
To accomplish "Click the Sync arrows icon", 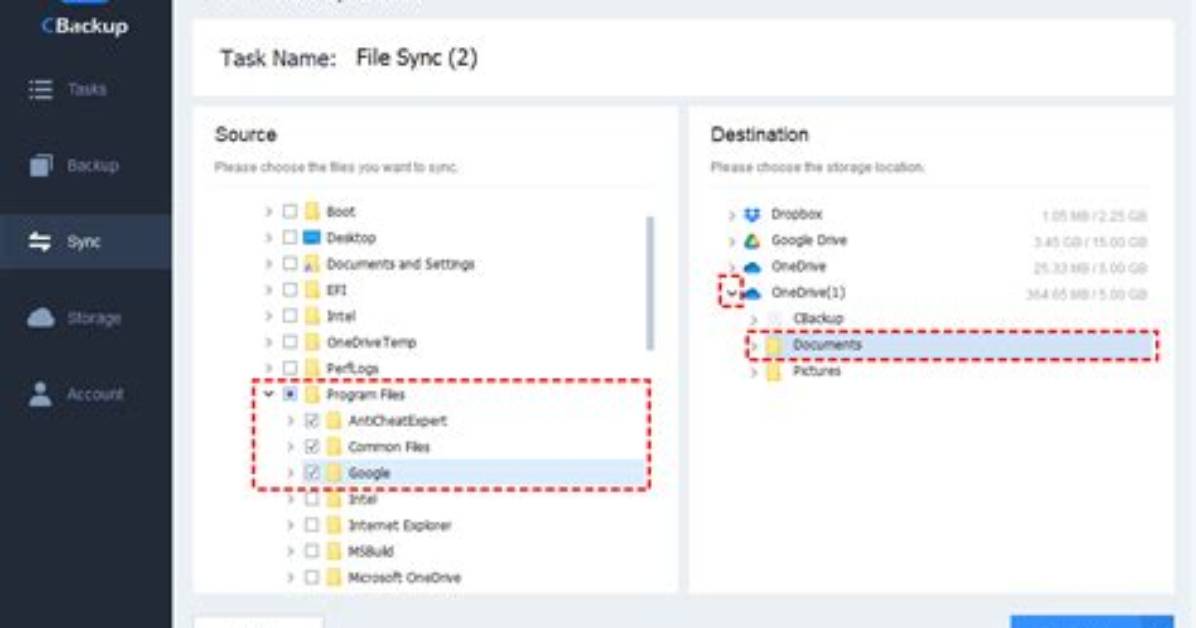I will click(x=40, y=242).
